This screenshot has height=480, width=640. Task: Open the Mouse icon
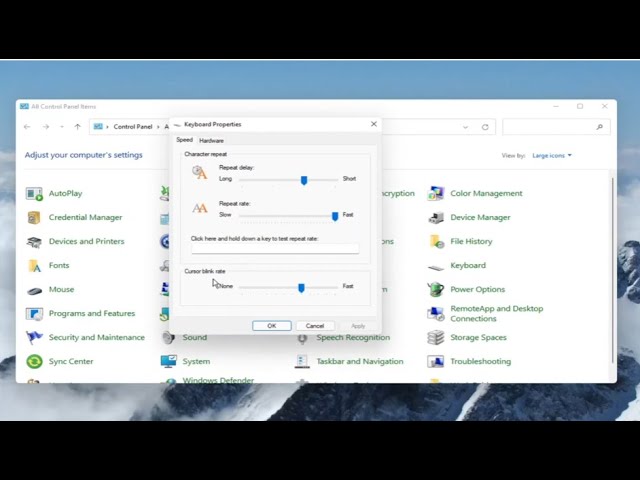point(34,290)
